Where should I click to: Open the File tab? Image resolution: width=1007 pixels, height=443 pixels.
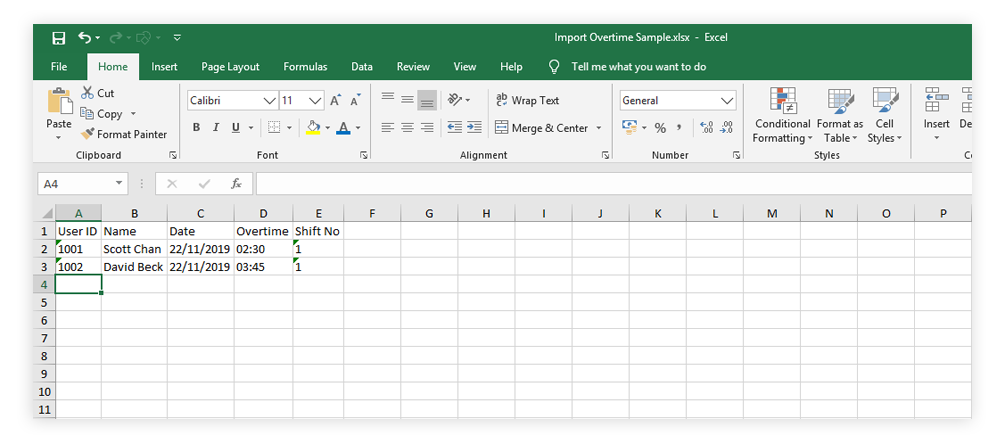tap(59, 67)
